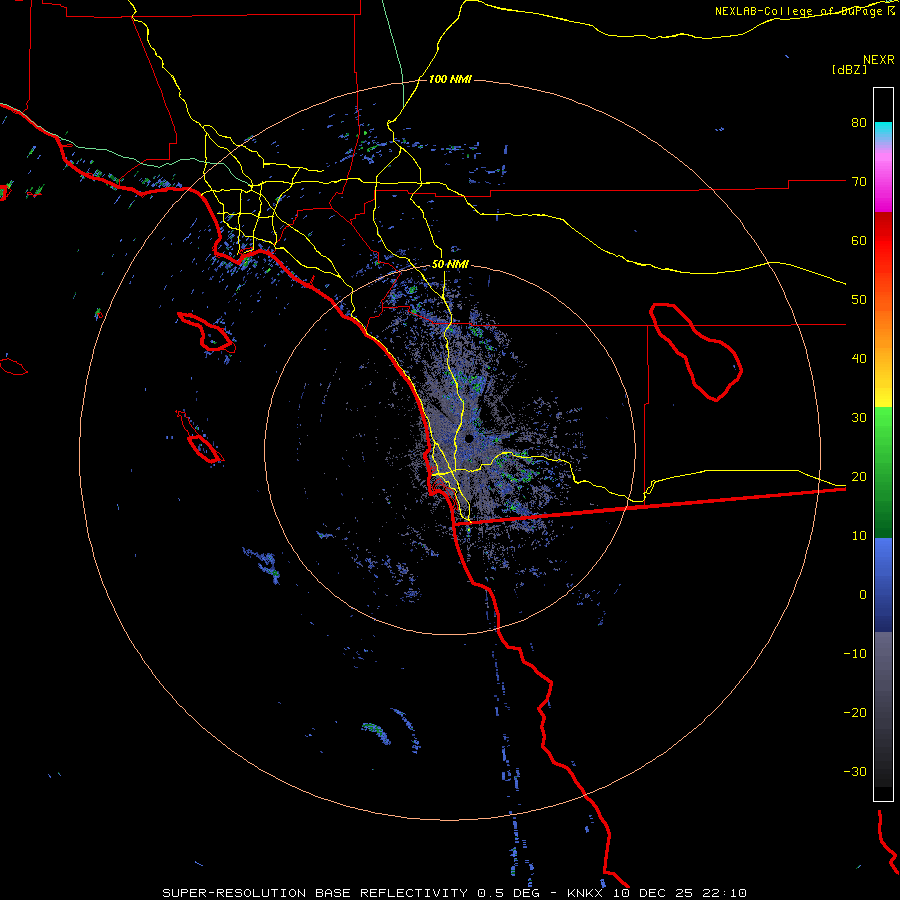Click the KNKX station ID in caption
This screenshot has width=900, height=900.
(585, 893)
